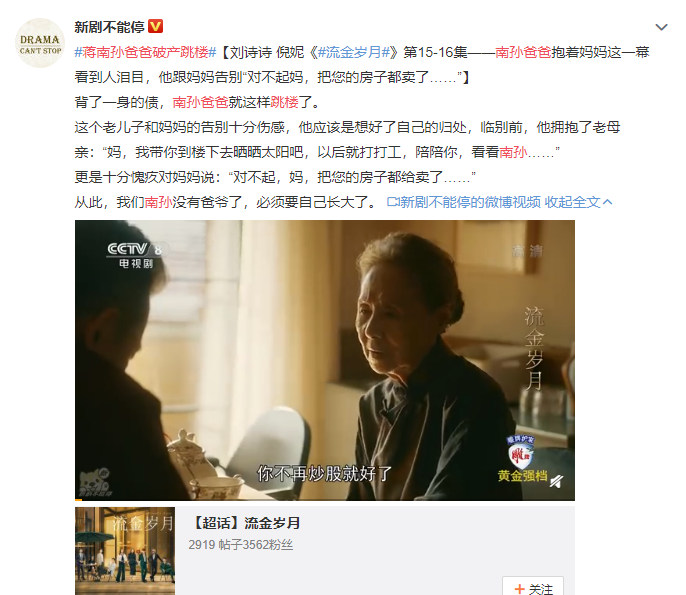This screenshot has width=686, height=595.
Task: Click the 2919 帖子 3562 粉丝 stats
Action: [241, 545]
